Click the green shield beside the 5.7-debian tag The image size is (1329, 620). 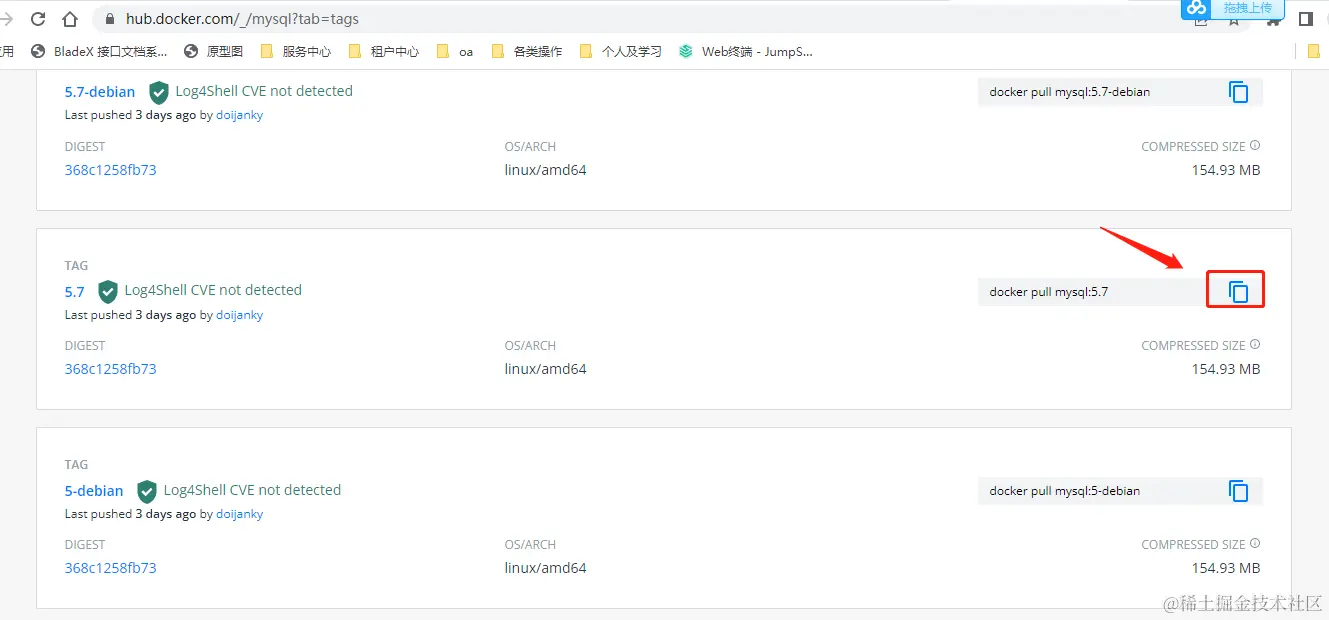(x=159, y=93)
